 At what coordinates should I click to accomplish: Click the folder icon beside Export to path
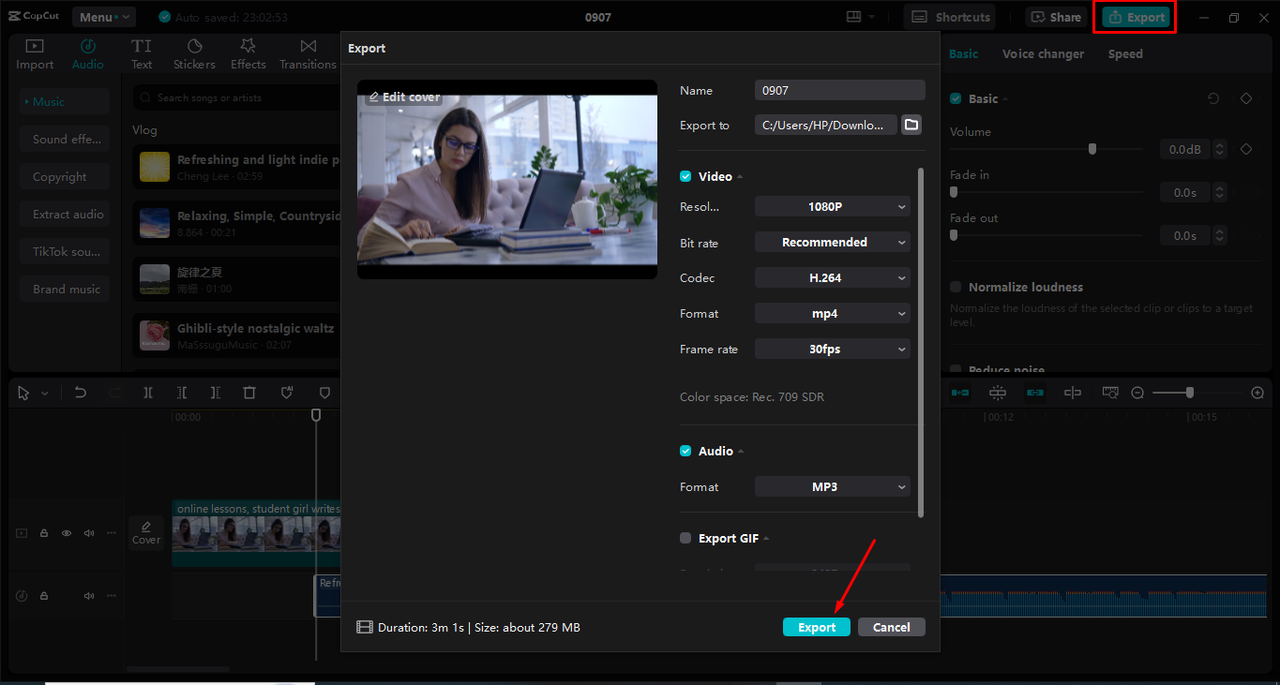pyautogui.click(x=911, y=125)
